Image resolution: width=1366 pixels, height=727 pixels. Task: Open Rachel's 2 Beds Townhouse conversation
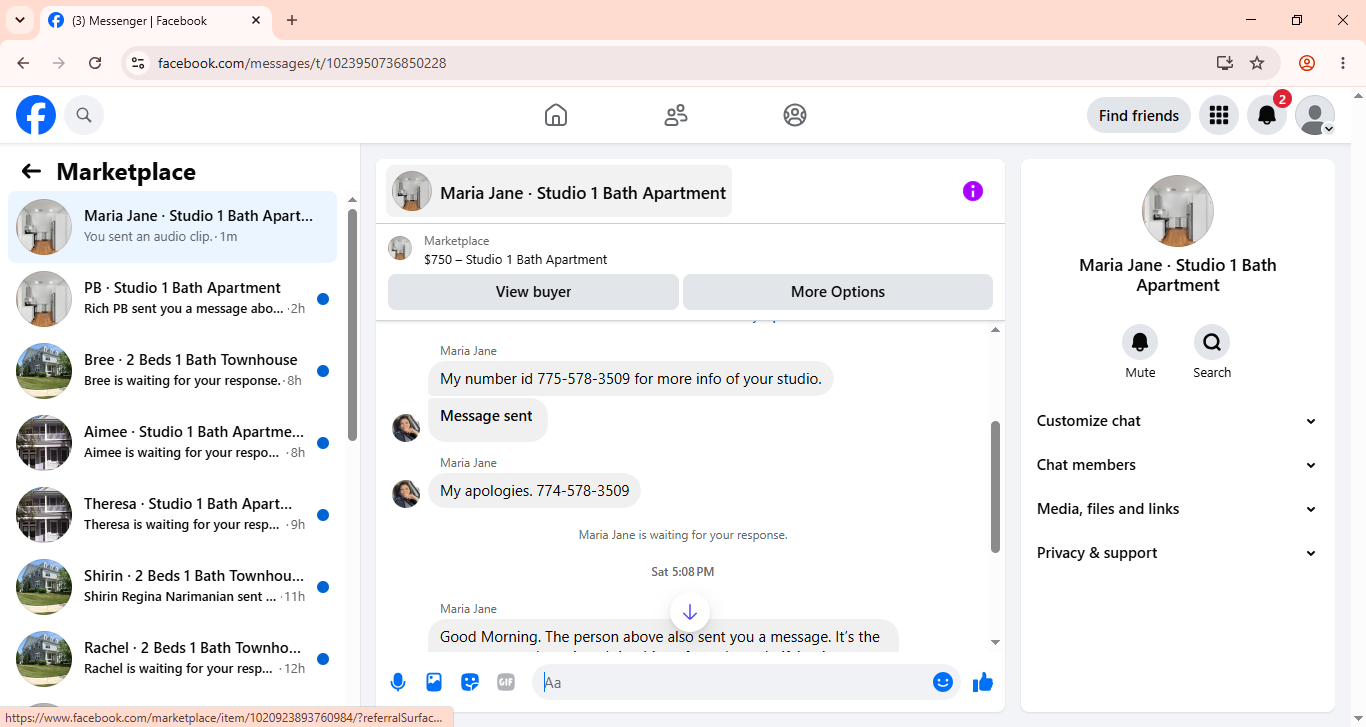pos(172,659)
